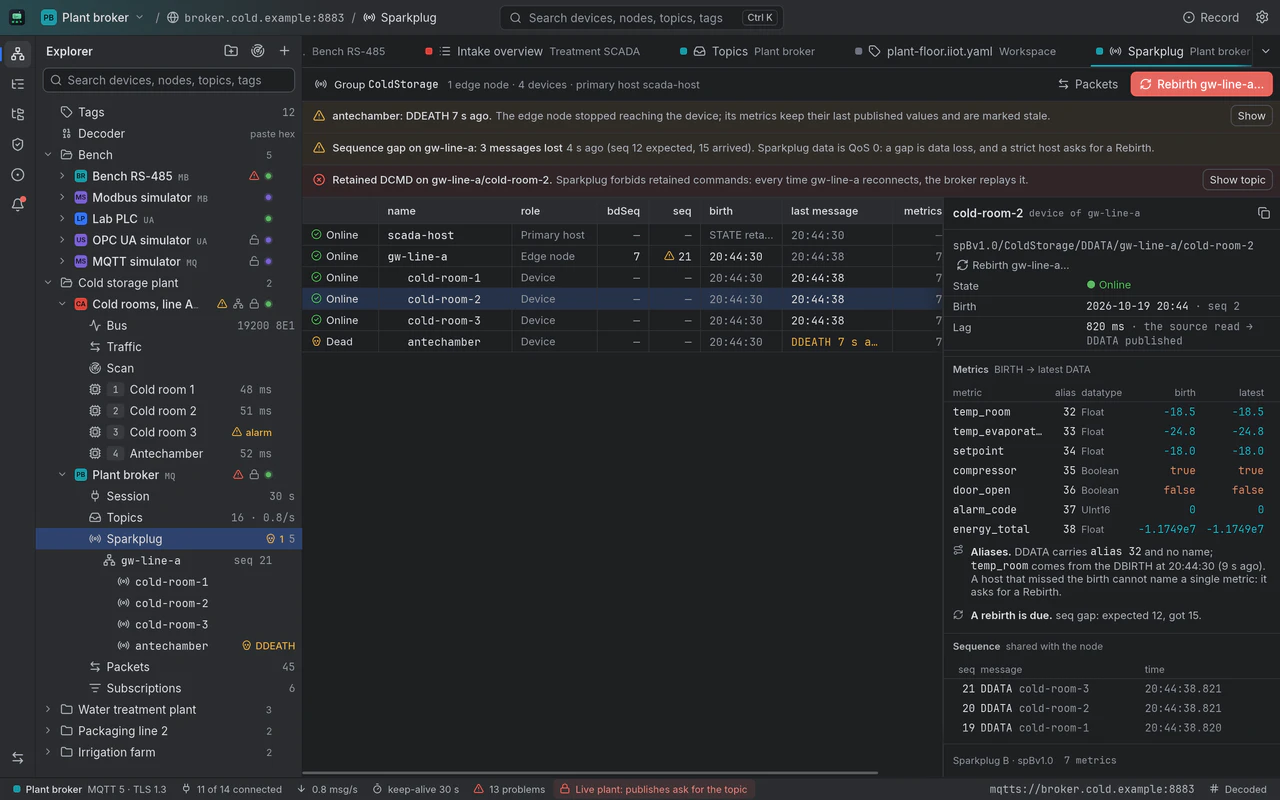Click the swap arrows icon at the sidebar bottom

click(x=18, y=758)
